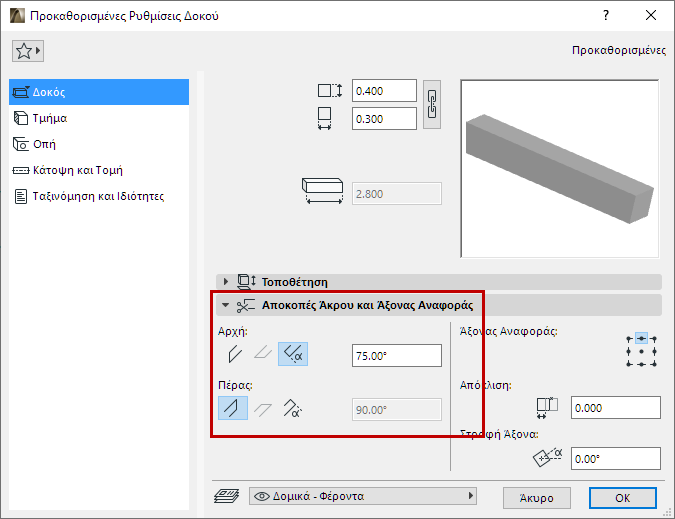Open Κάτοψη και Τομή page

click(x=99, y=170)
